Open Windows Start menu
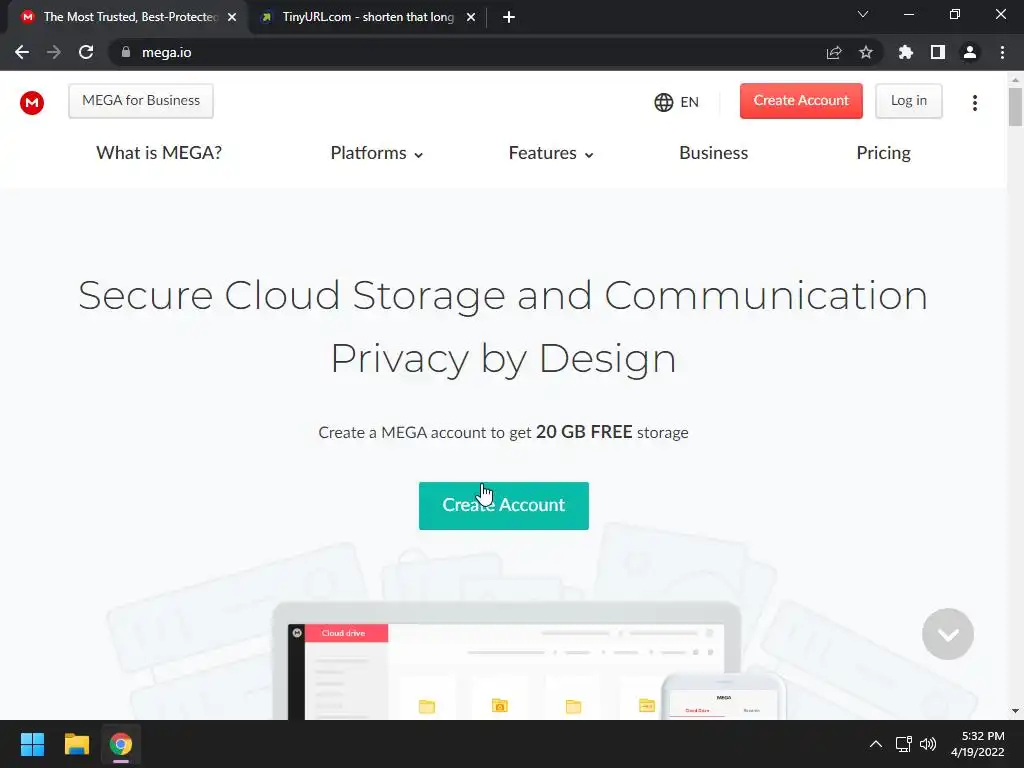This screenshot has height=768, width=1024. click(32, 744)
